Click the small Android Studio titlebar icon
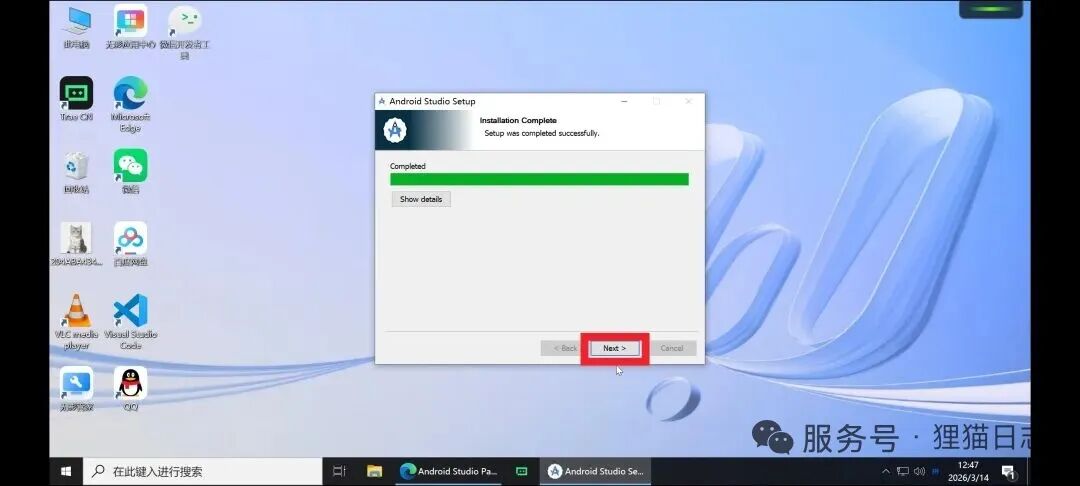Image resolution: width=1080 pixels, height=486 pixels. [382, 101]
